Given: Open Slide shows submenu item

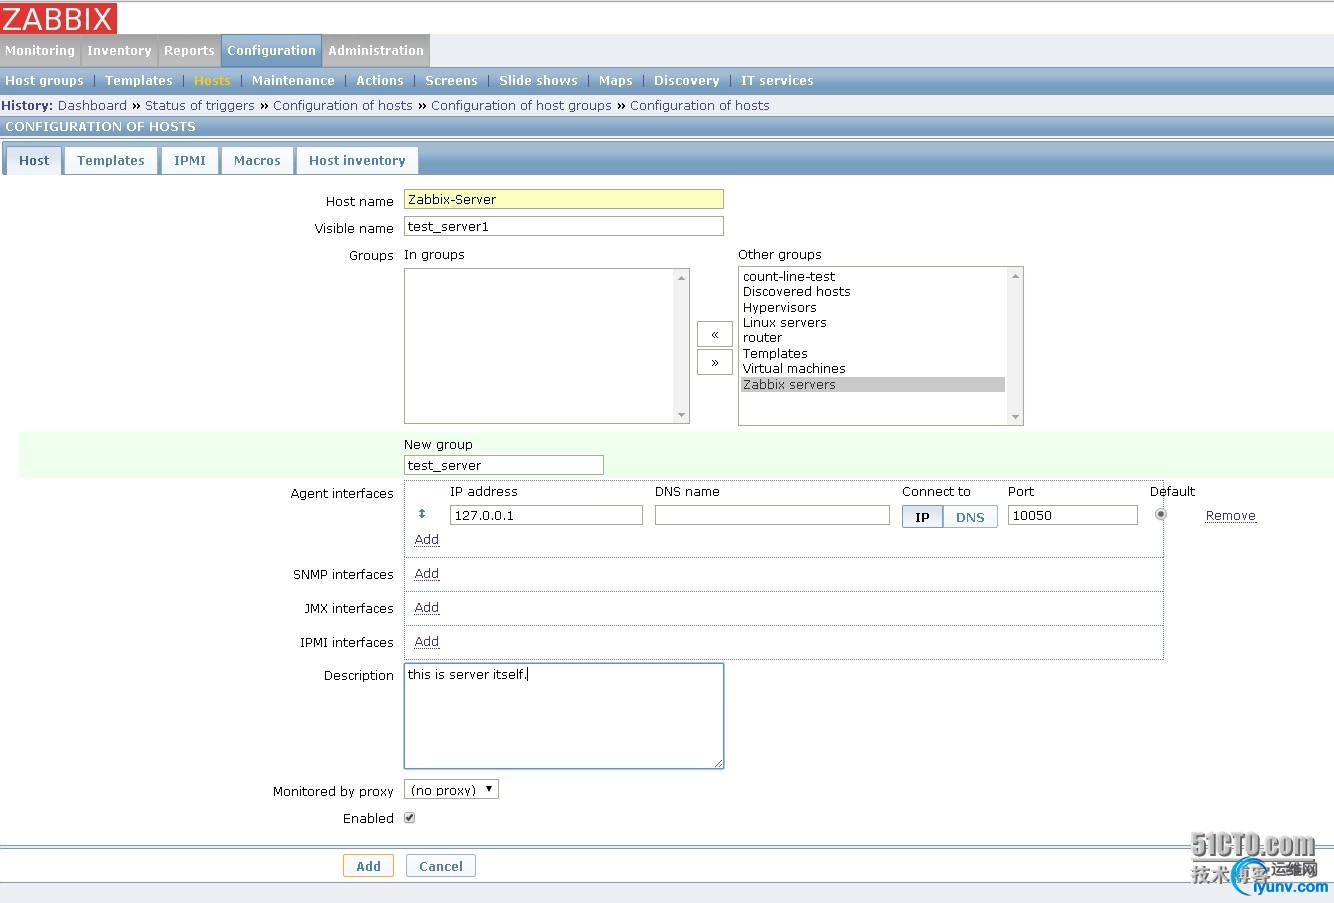Looking at the screenshot, I should coord(538,81).
